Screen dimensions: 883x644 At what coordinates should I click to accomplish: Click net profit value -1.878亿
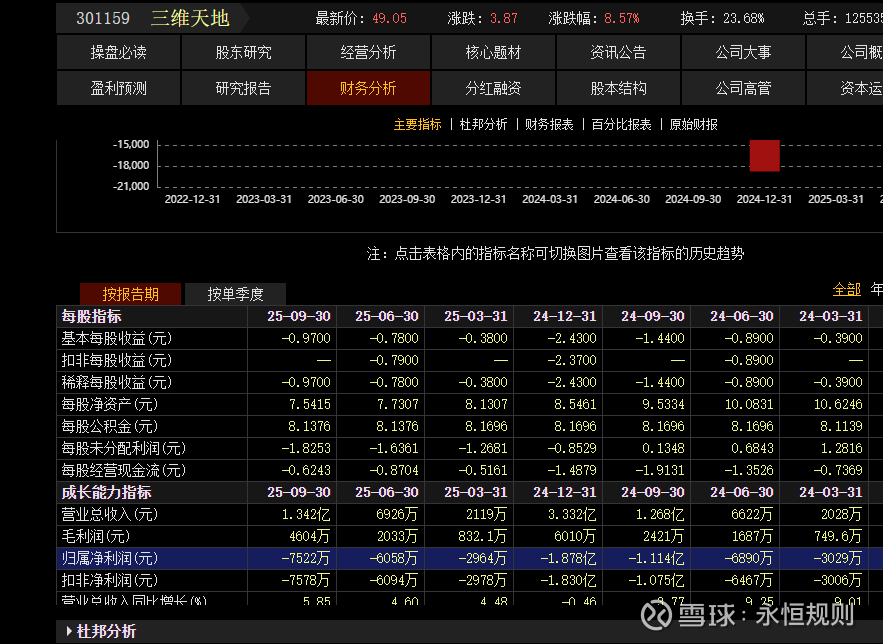point(568,558)
